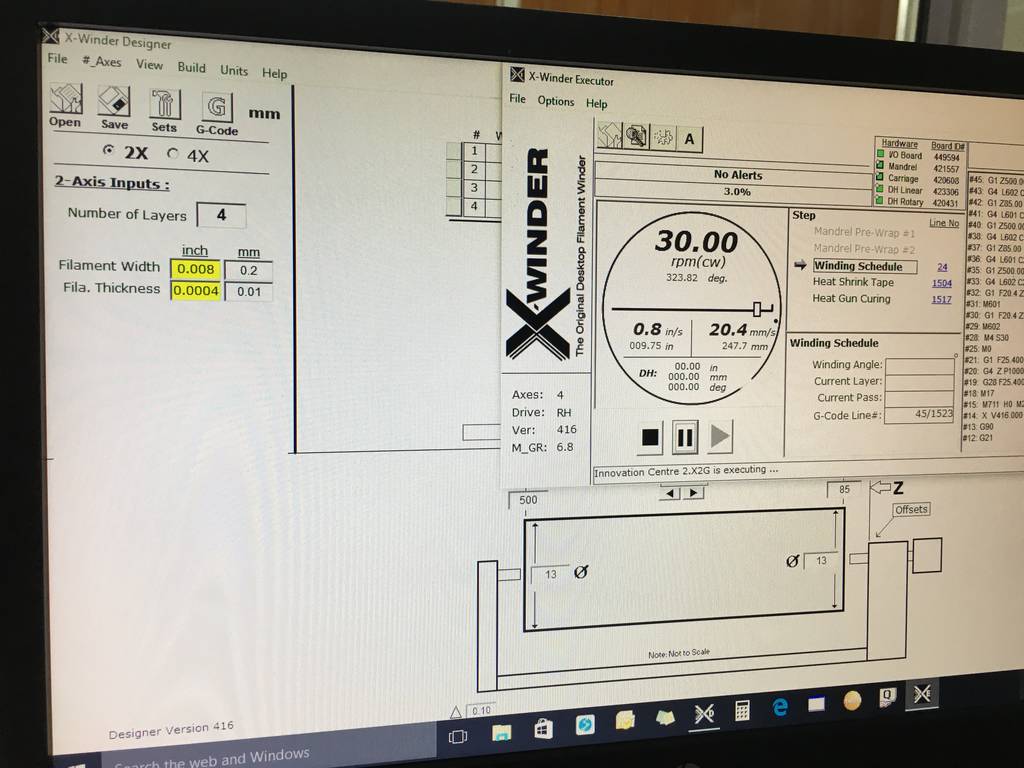Open File Explorer from taskbar
The height and width of the screenshot is (768, 1024).
[x=501, y=732]
